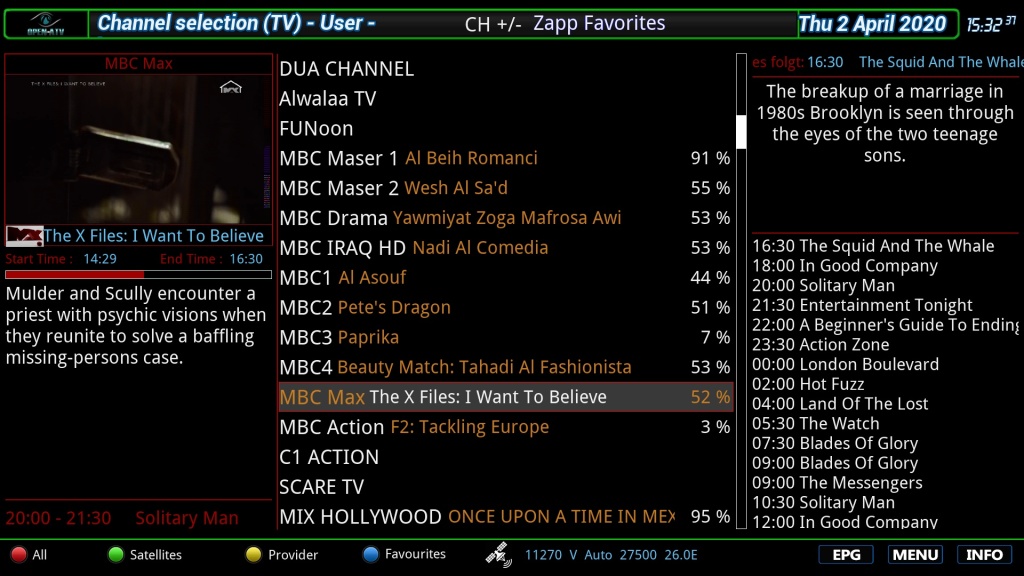Viewport: 1024px width, 576px height.
Task: Click 23:30 Action Zone entry
Action: click(x=820, y=344)
